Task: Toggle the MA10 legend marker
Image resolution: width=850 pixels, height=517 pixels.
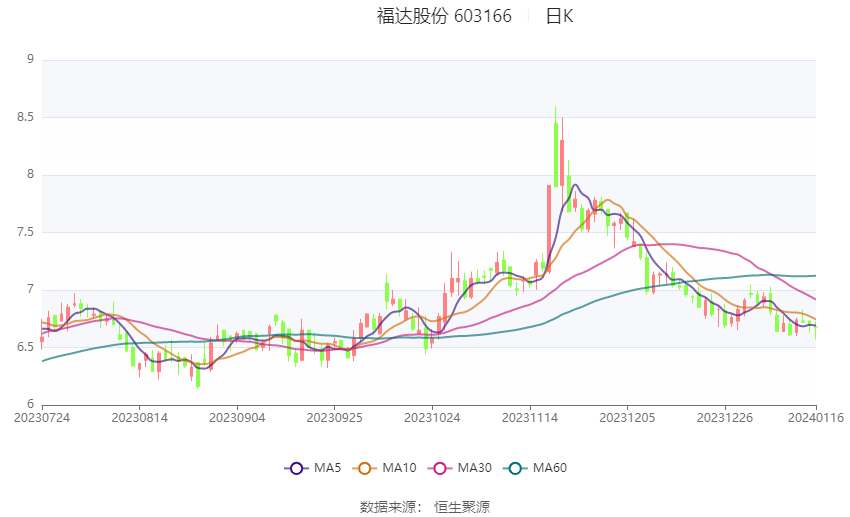Action: 364,468
